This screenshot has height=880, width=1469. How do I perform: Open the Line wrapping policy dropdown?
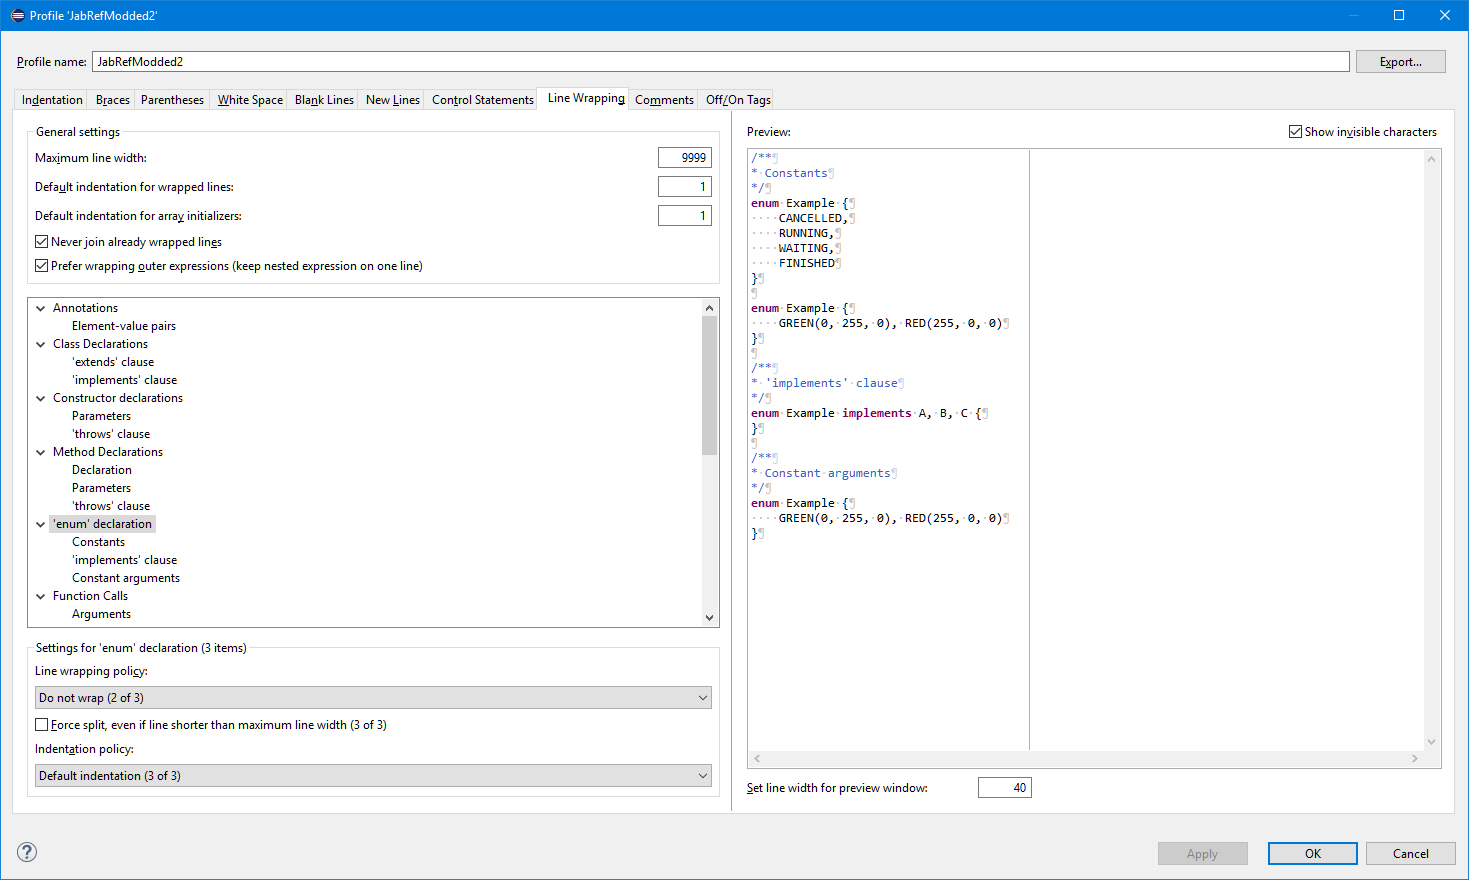click(373, 698)
